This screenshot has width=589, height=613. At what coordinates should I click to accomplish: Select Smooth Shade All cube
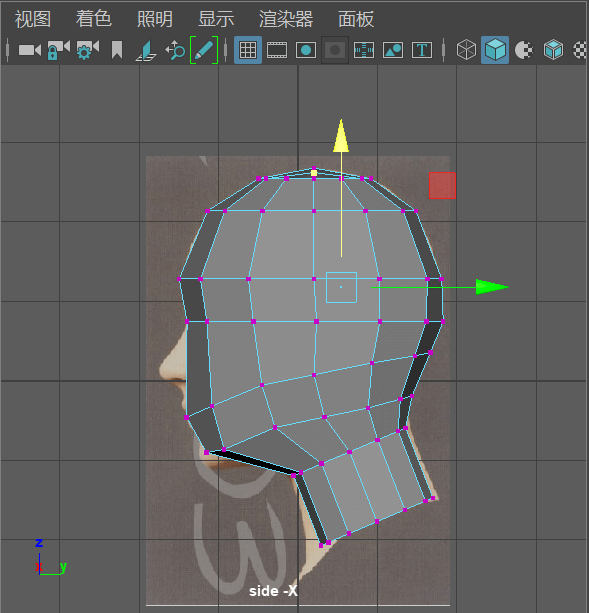point(495,50)
